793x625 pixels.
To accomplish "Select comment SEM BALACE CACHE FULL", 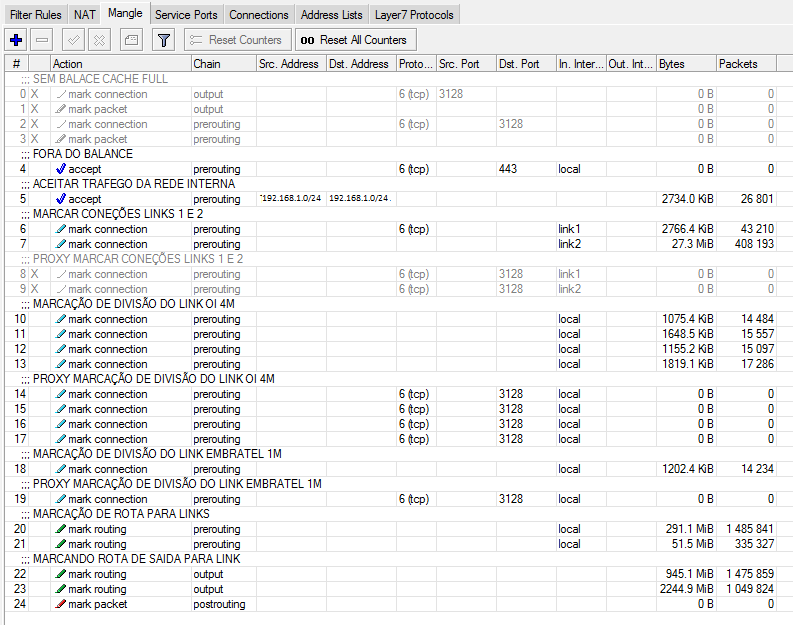I will pyautogui.click(x=100, y=79).
